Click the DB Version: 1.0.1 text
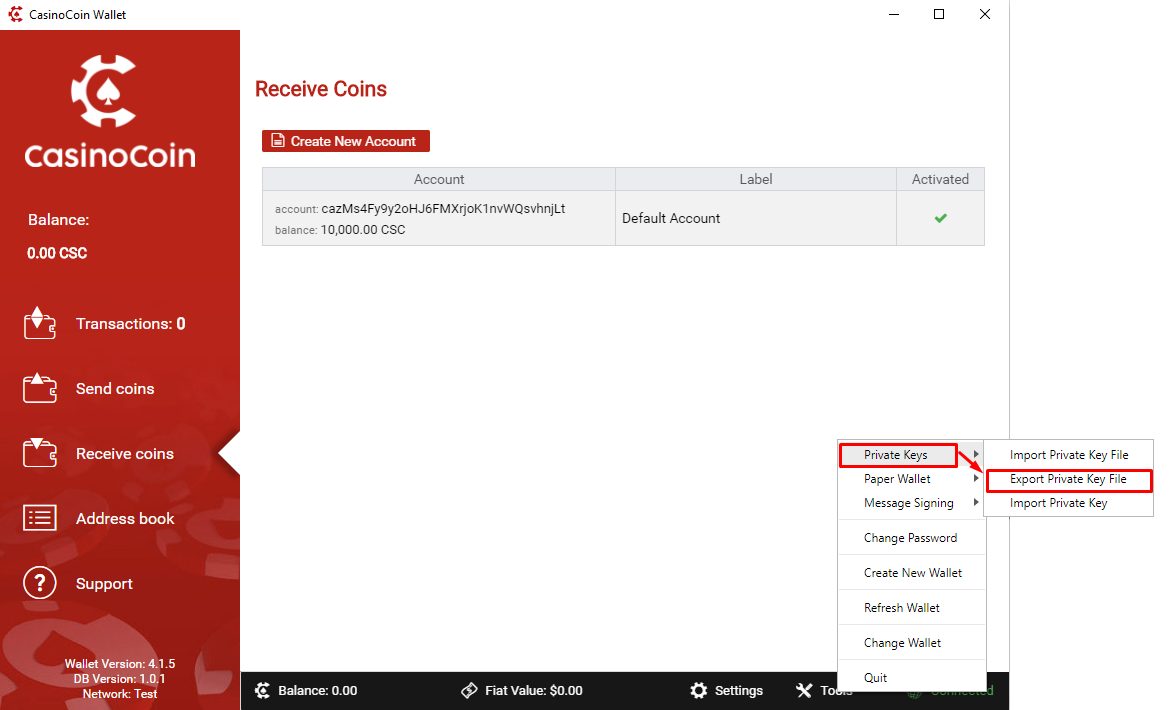The height and width of the screenshot is (710, 1175). pos(120,679)
